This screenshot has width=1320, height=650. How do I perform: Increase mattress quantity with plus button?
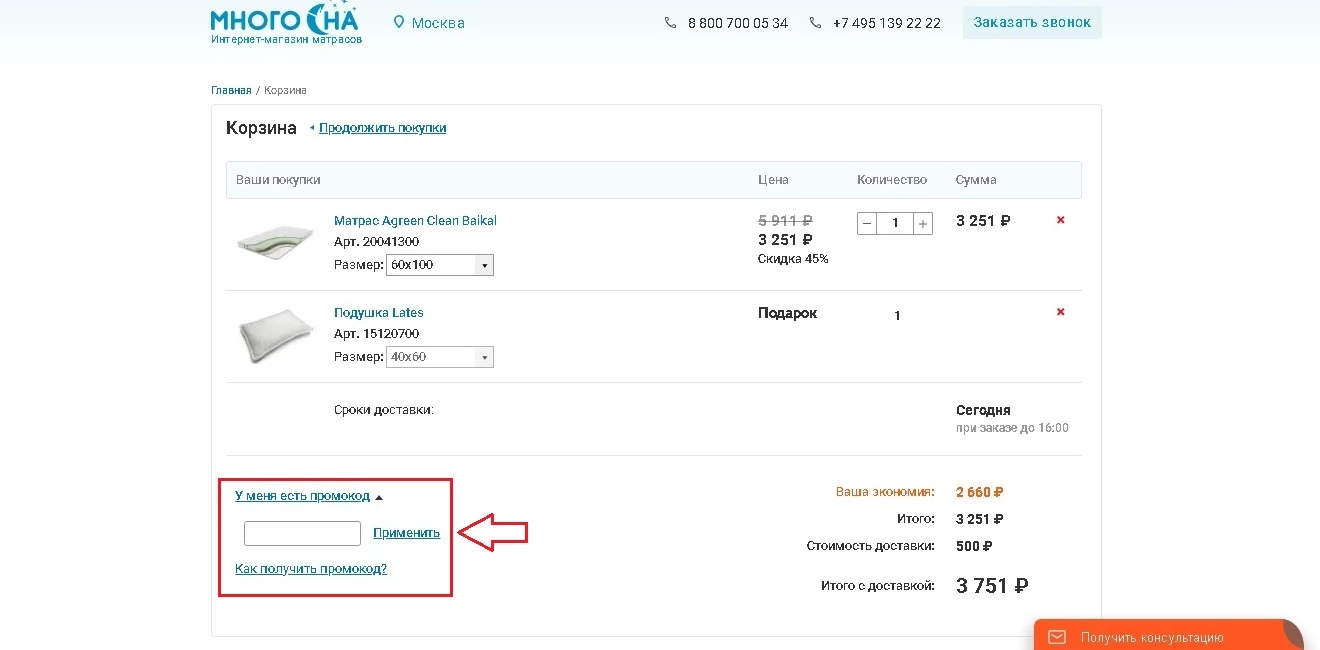(x=923, y=223)
